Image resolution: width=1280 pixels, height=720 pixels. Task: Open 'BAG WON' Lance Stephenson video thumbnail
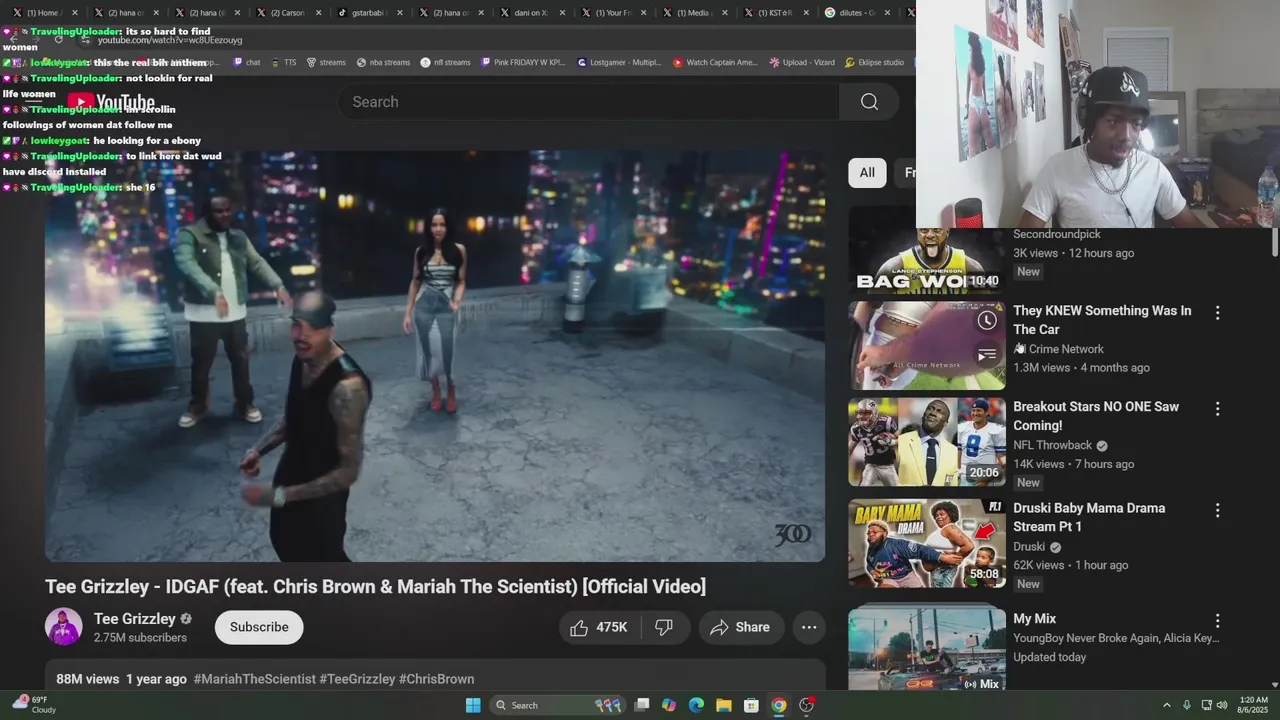927,260
